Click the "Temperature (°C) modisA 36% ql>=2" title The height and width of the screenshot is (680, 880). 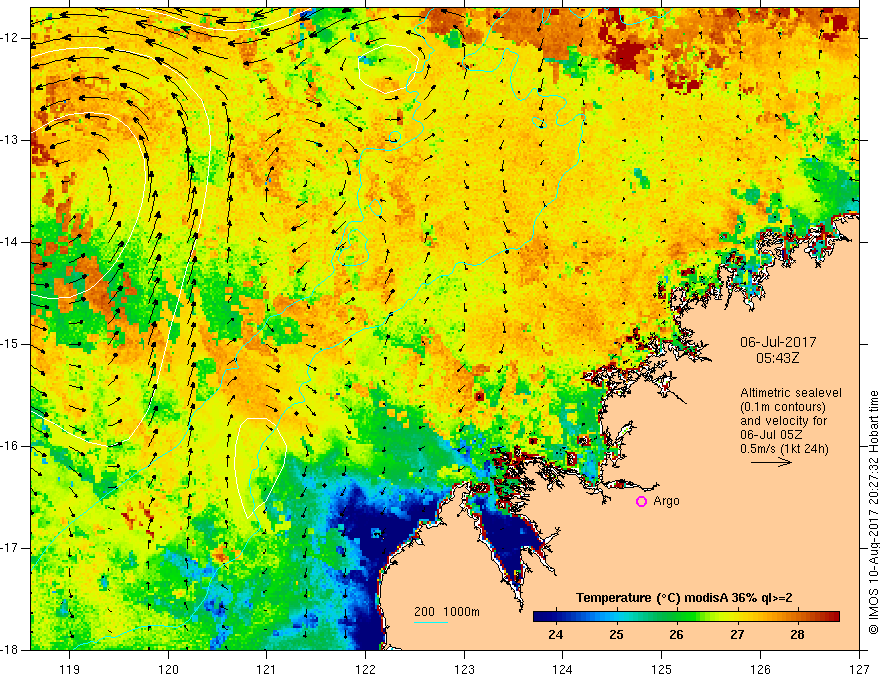pos(684,598)
